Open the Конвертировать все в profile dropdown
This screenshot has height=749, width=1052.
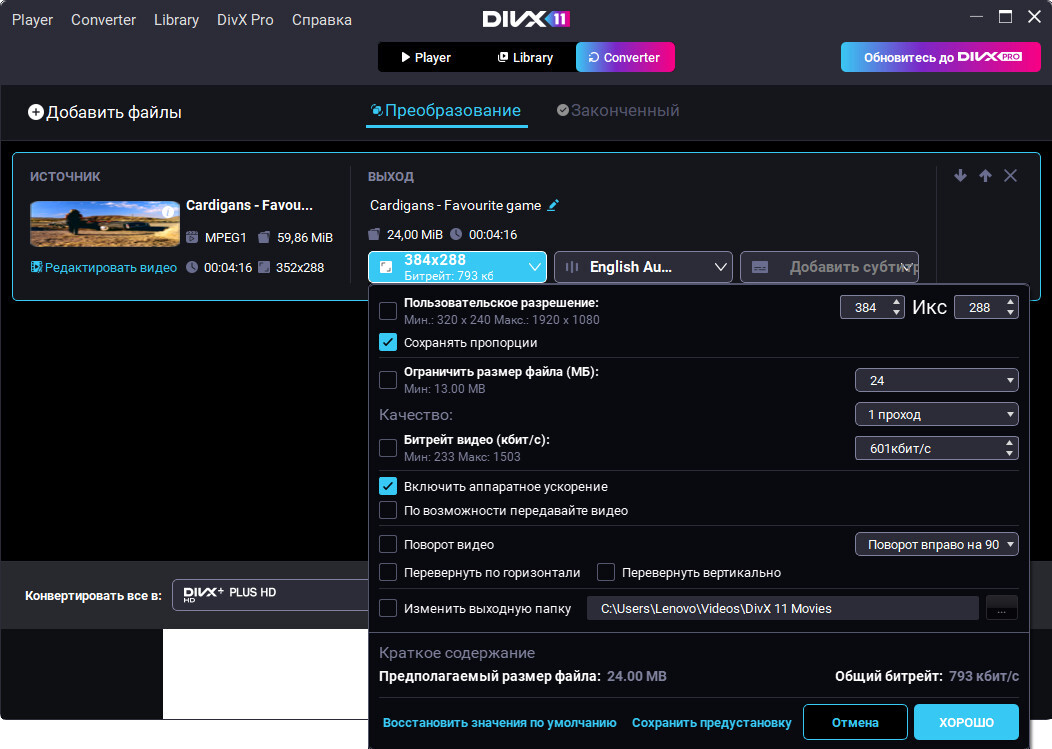coord(270,595)
